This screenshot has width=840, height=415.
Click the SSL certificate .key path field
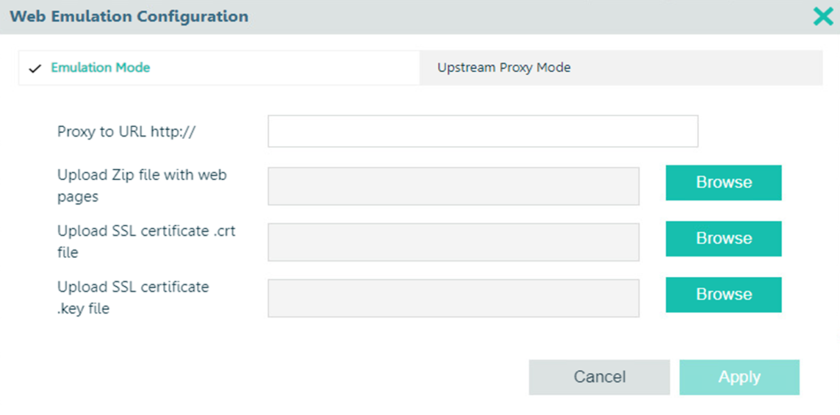[453, 297]
